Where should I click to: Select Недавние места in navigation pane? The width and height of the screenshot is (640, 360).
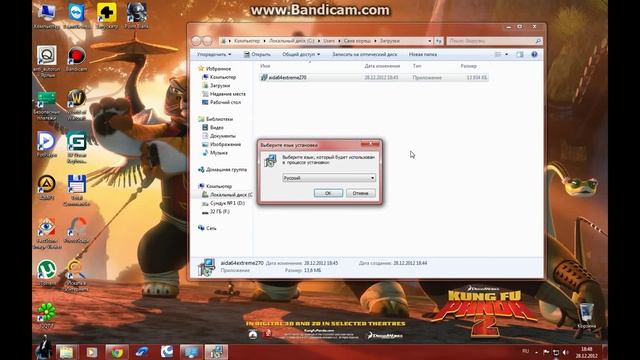tap(224, 94)
